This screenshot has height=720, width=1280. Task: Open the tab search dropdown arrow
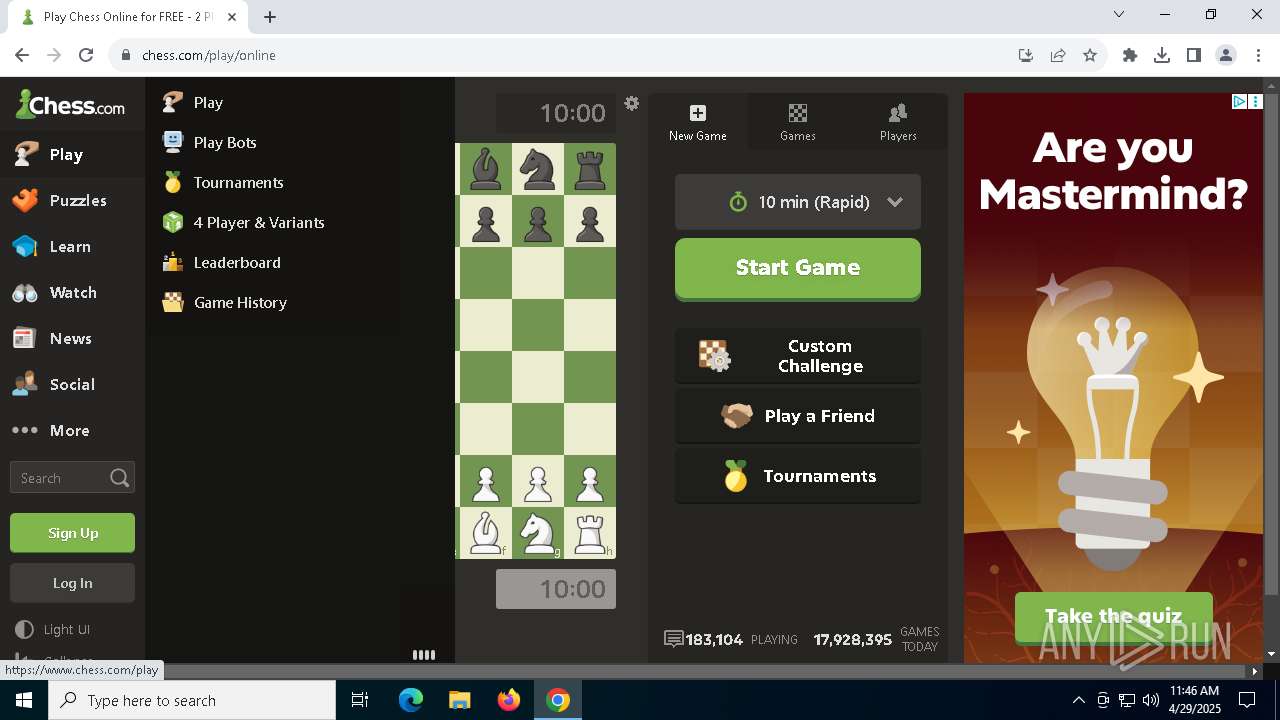point(1119,14)
